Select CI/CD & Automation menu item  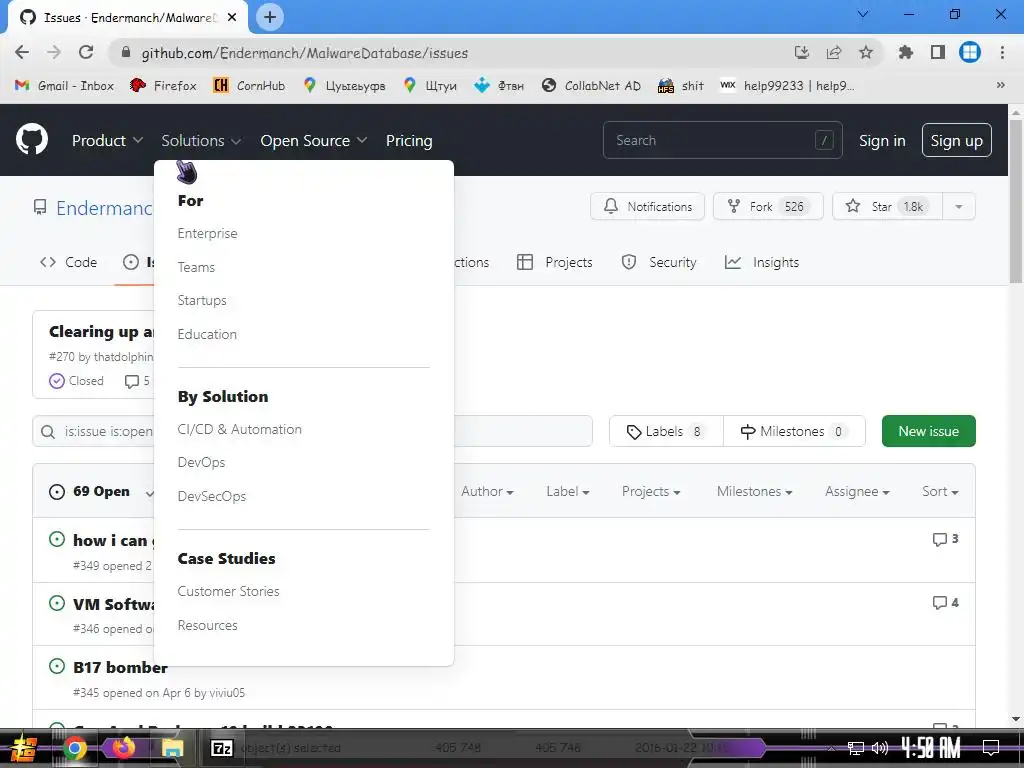[x=240, y=429]
